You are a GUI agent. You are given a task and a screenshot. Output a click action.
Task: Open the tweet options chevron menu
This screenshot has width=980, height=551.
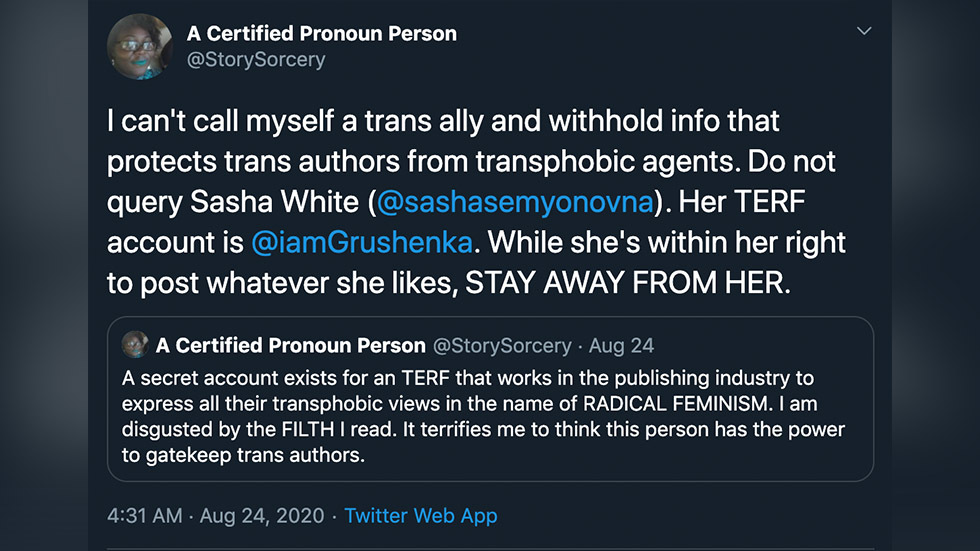click(864, 31)
